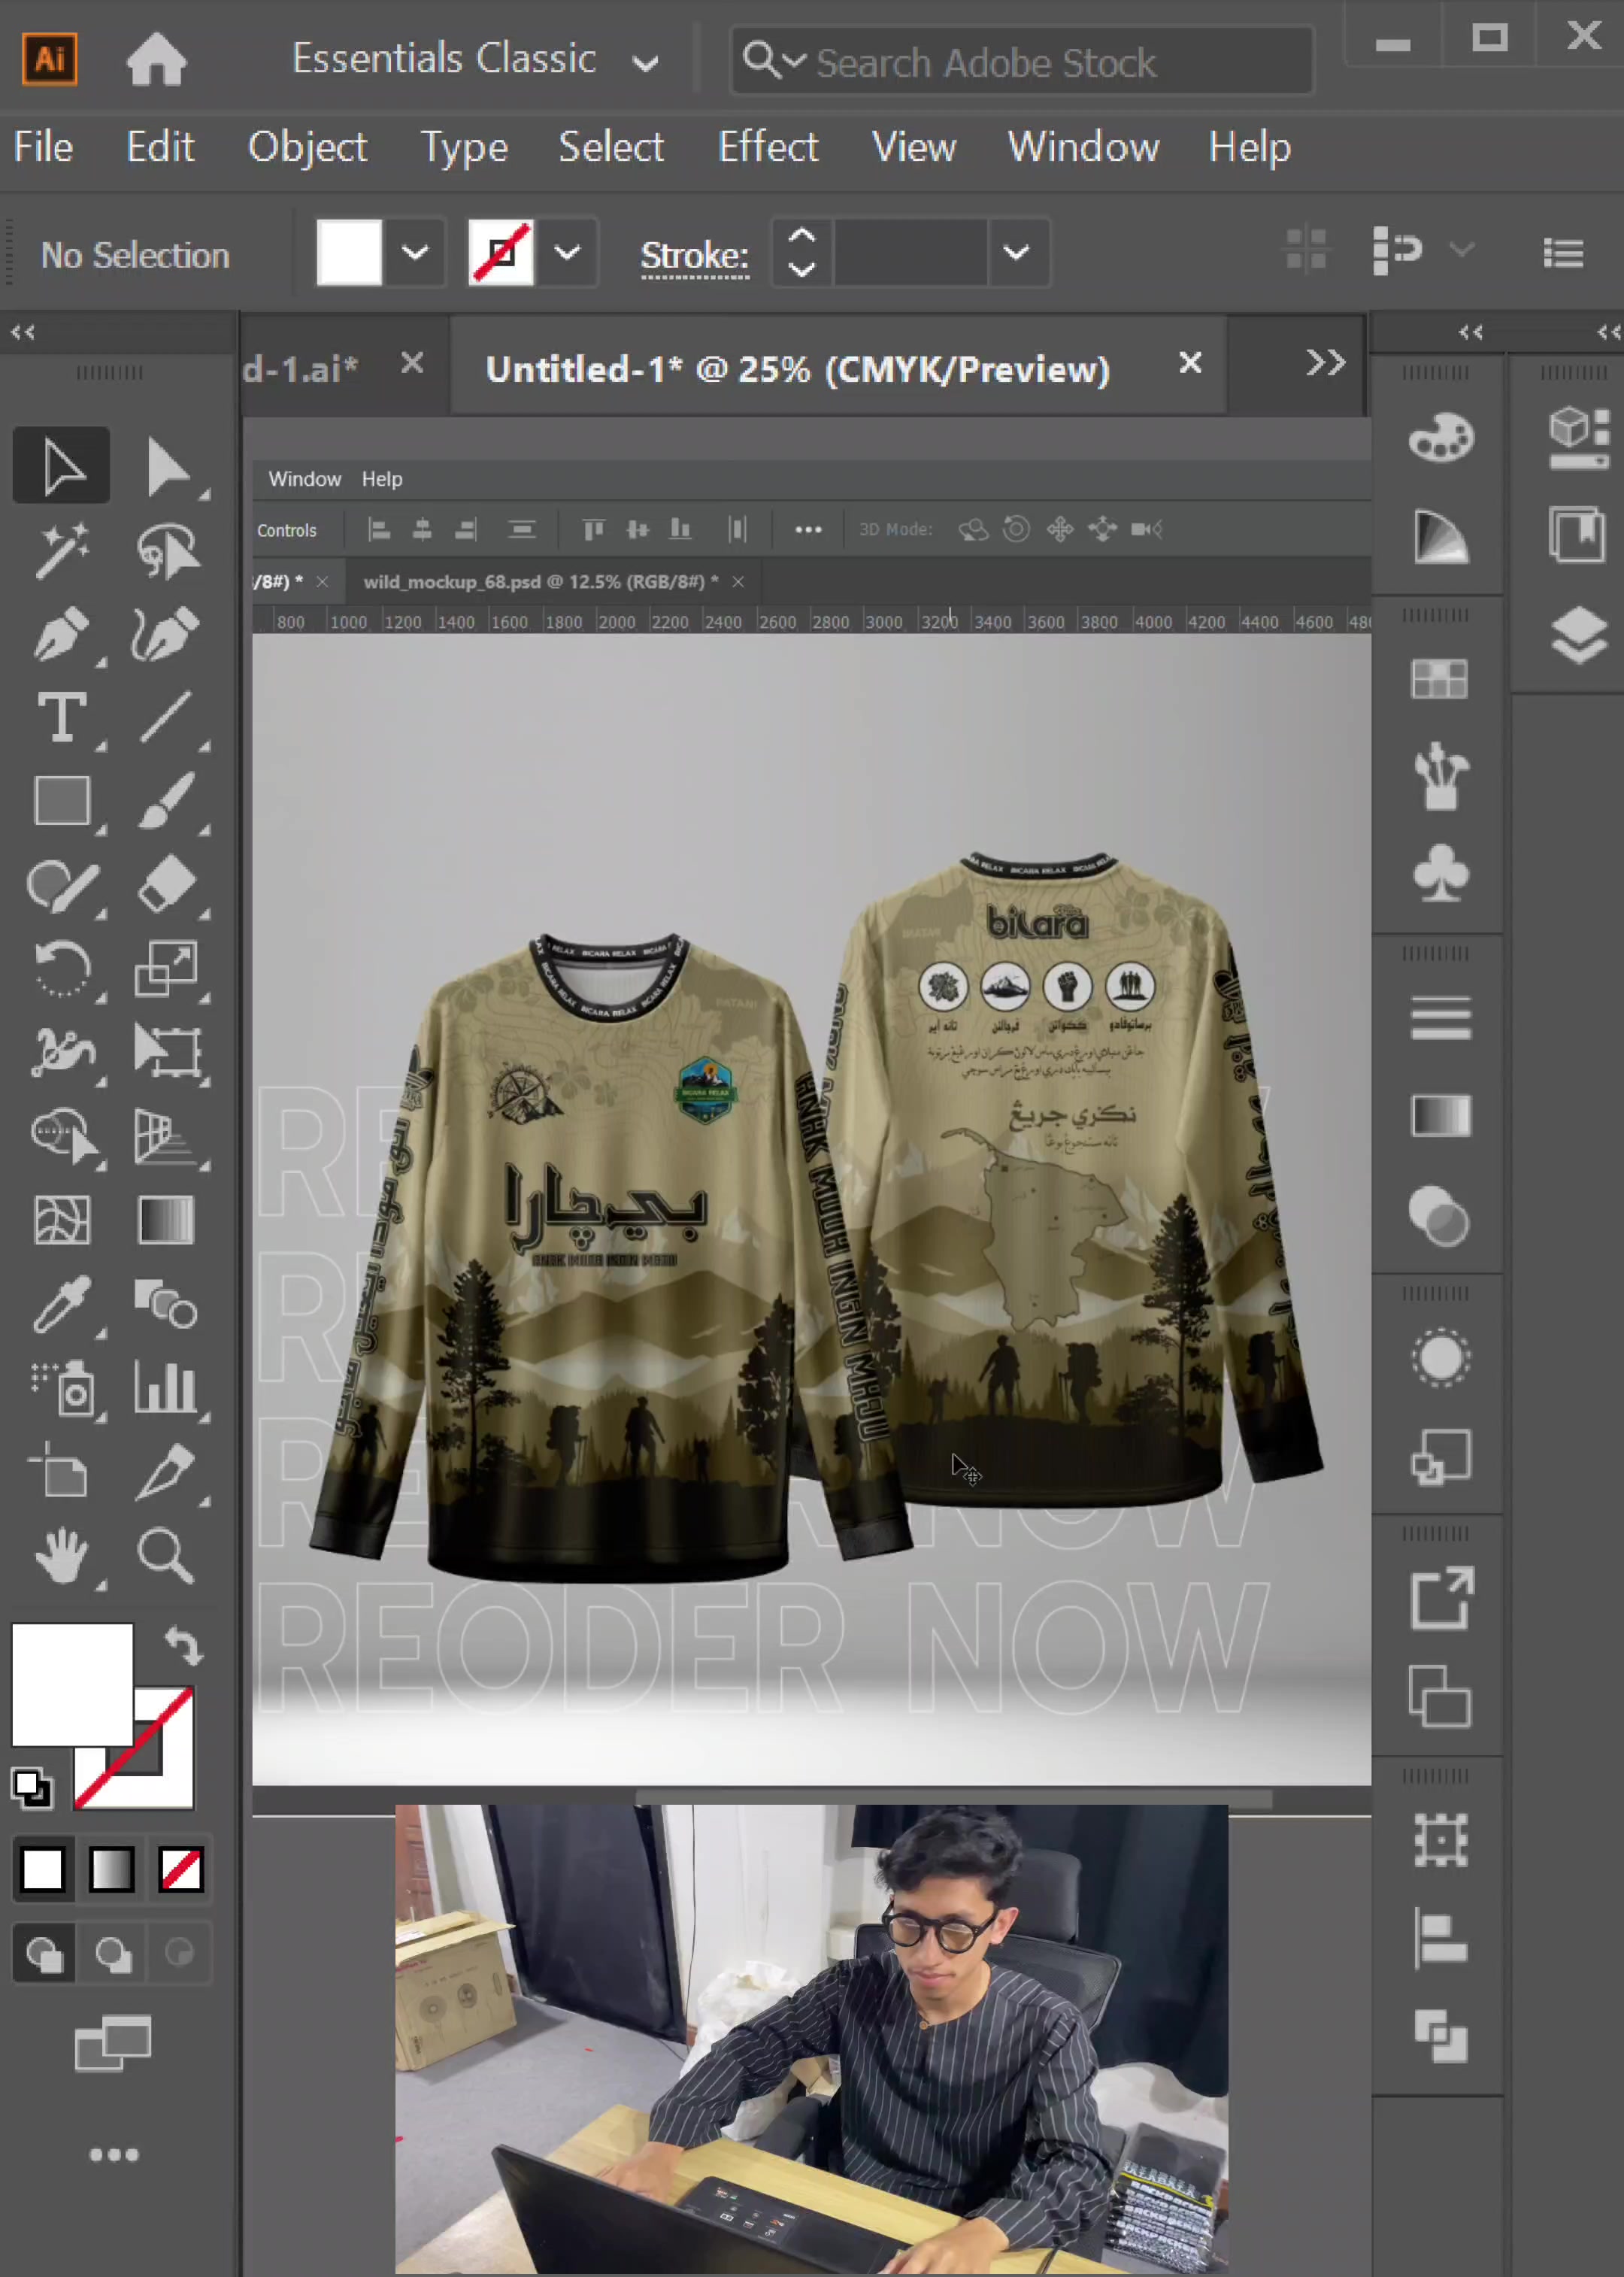The image size is (1624, 2277).
Task: Pick the Eyedropper tool
Action: tap(61, 1306)
